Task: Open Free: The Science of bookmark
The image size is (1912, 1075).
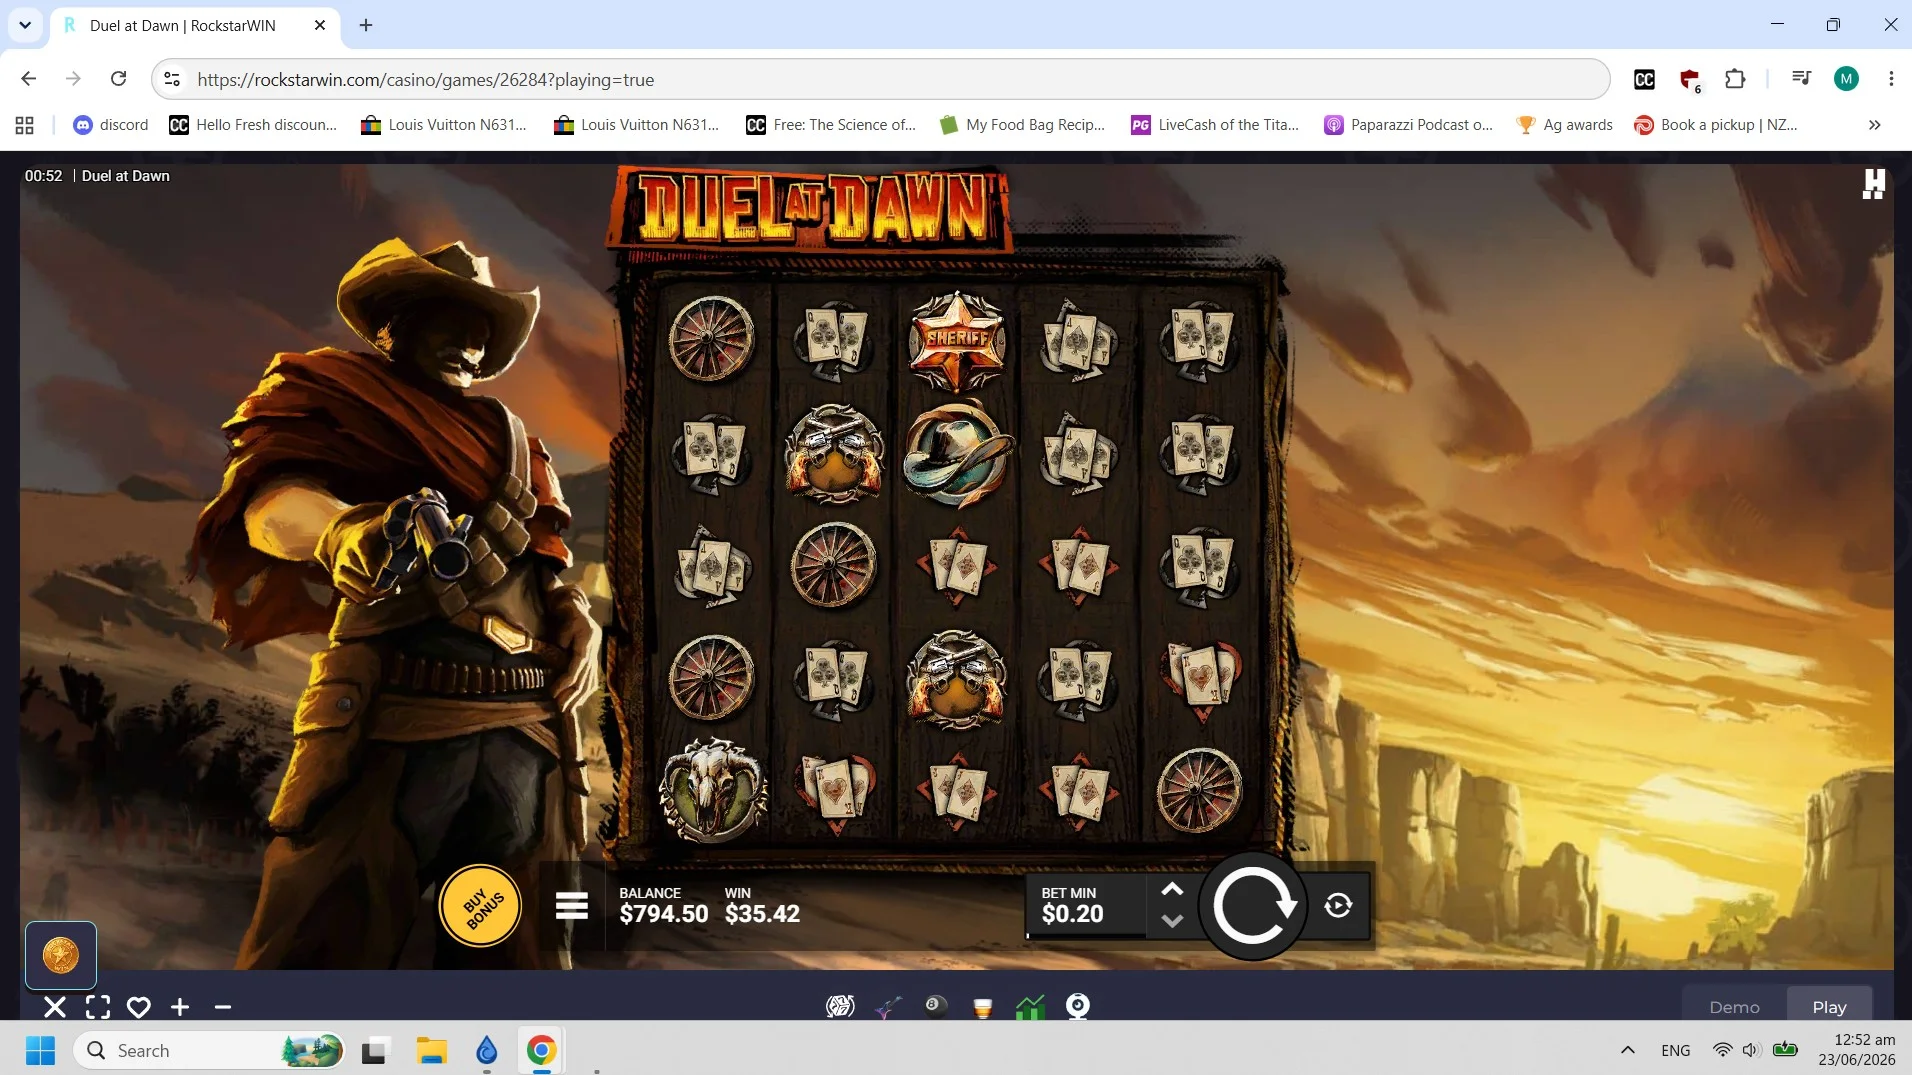Action: tap(831, 125)
